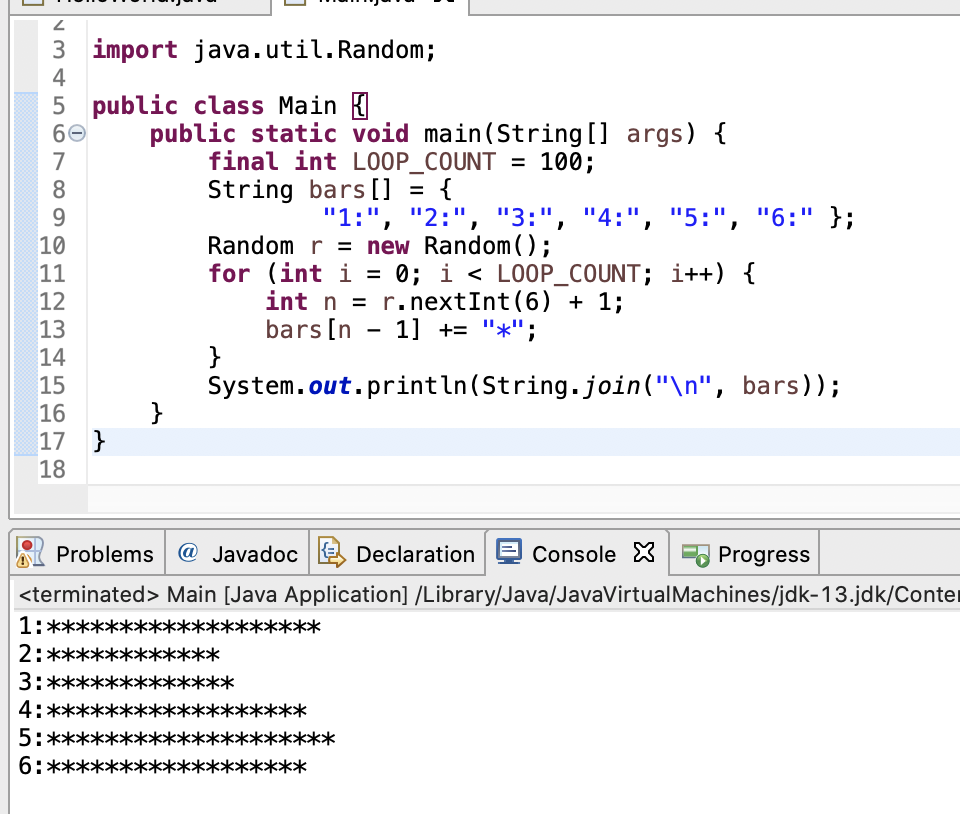This screenshot has height=814, width=960.
Task: Click the new Random() line
Action: [379, 246]
